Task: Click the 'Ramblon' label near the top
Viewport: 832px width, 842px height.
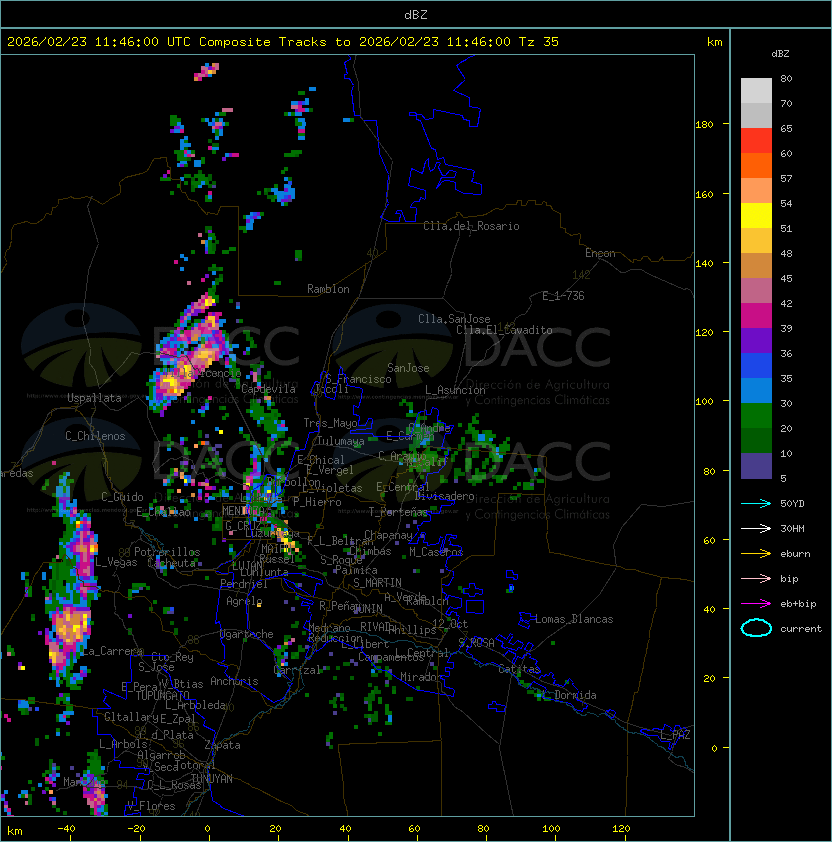Action: tap(328, 289)
